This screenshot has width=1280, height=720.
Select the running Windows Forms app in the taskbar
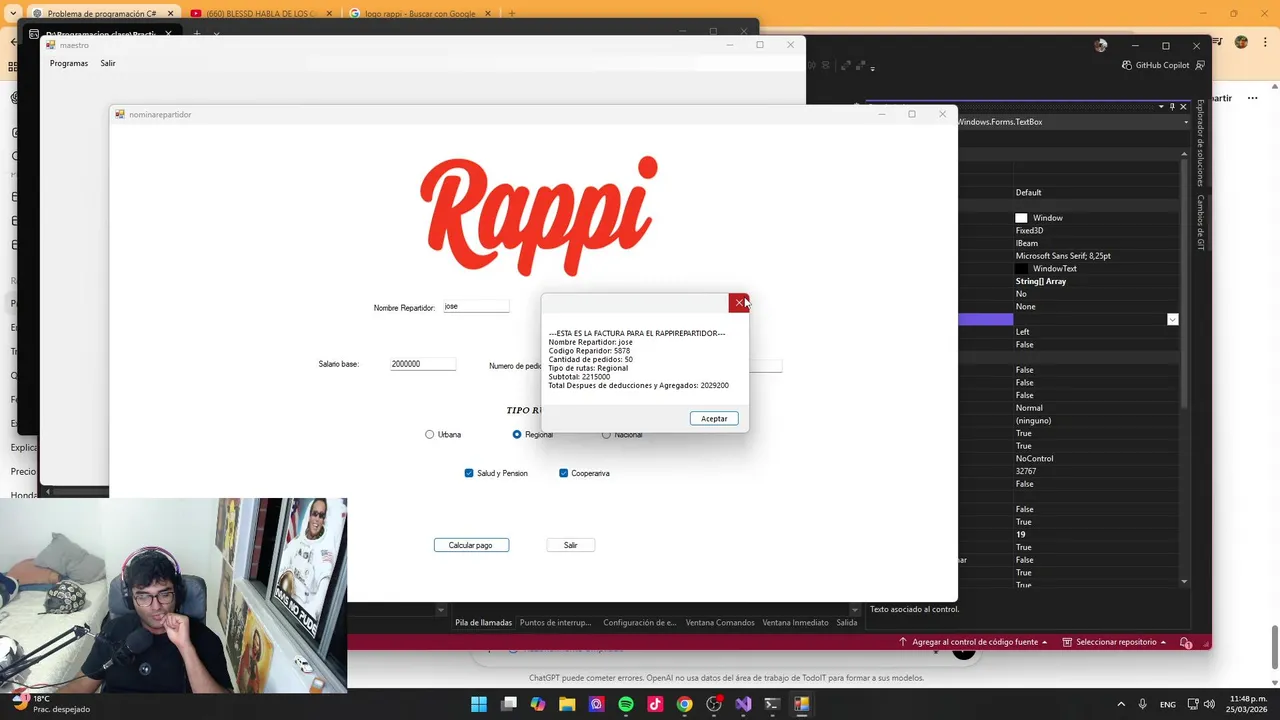[x=801, y=704]
